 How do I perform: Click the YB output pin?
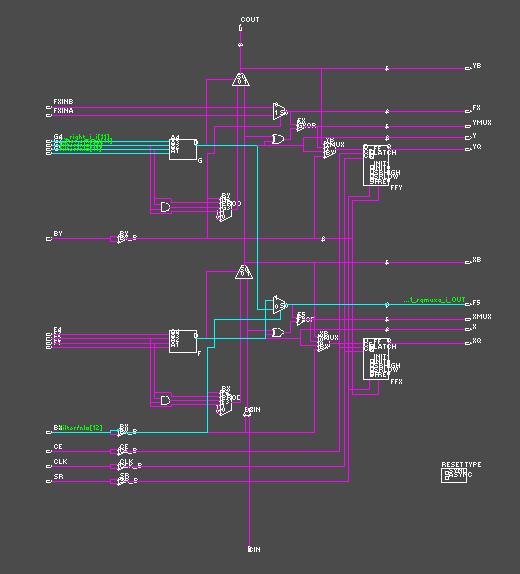pyautogui.click(x=468, y=68)
